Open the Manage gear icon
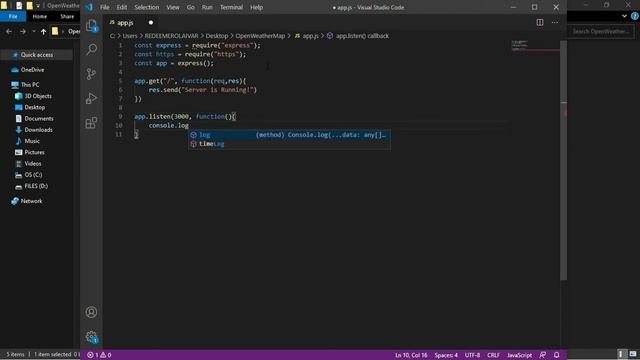The image size is (640, 360). tap(91, 337)
